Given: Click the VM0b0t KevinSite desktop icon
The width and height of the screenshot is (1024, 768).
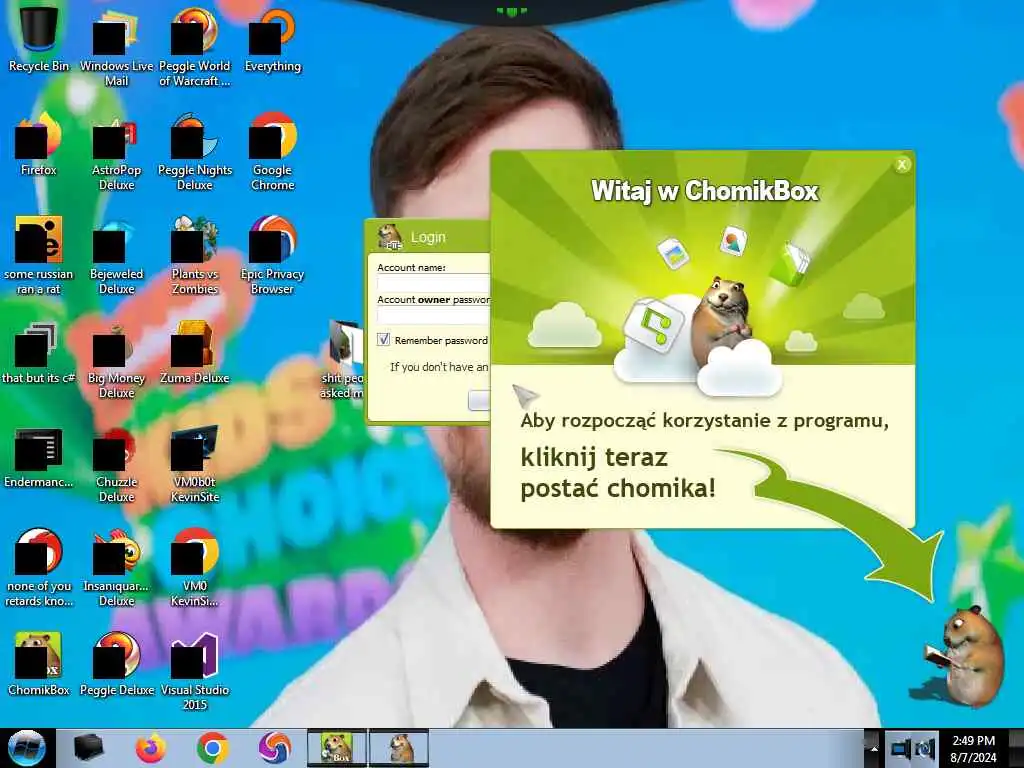Looking at the screenshot, I should [x=195, y=462].
